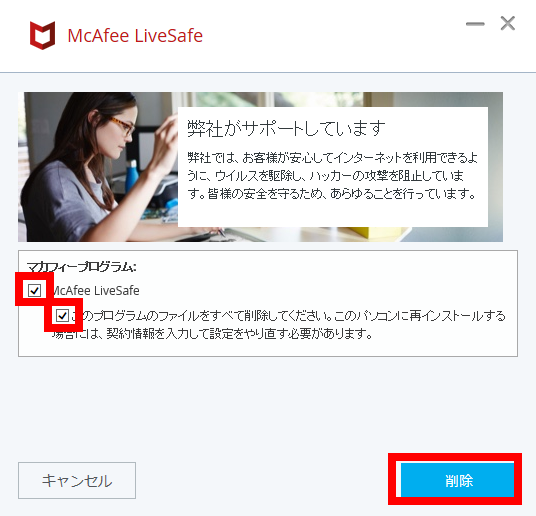Viewport: 536px width, 516px height.
Task: Click the 弊社がサポートしています heading
Action: pos(286,129)
